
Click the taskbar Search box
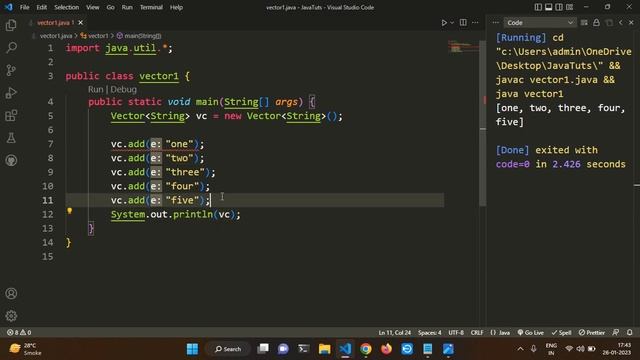228,349
